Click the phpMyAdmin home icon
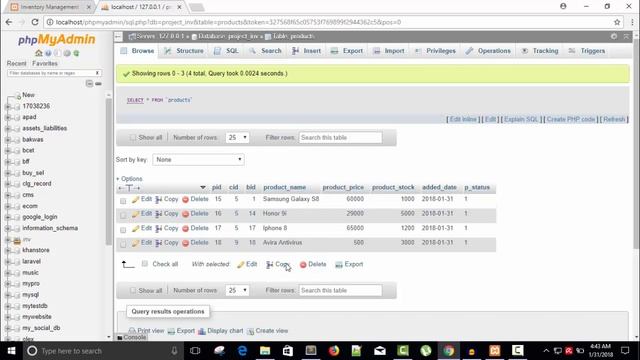This screenshot has width=640, height=360. click(x=39, y=53)
